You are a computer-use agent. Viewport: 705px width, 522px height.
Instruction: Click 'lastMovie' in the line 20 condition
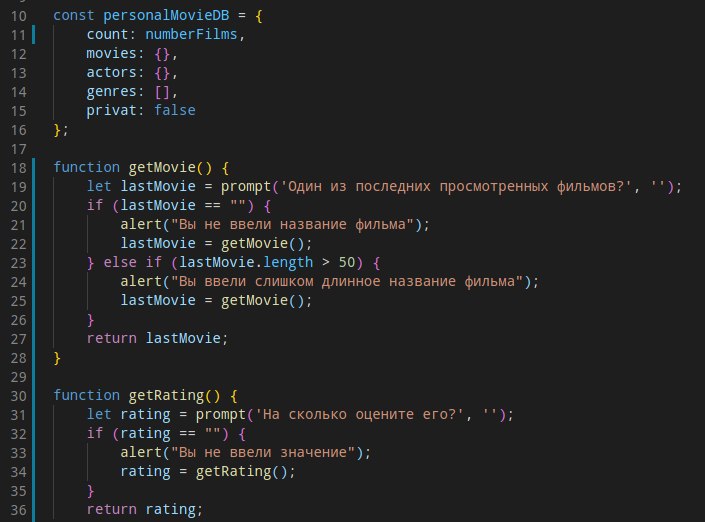tap(158, 205)
